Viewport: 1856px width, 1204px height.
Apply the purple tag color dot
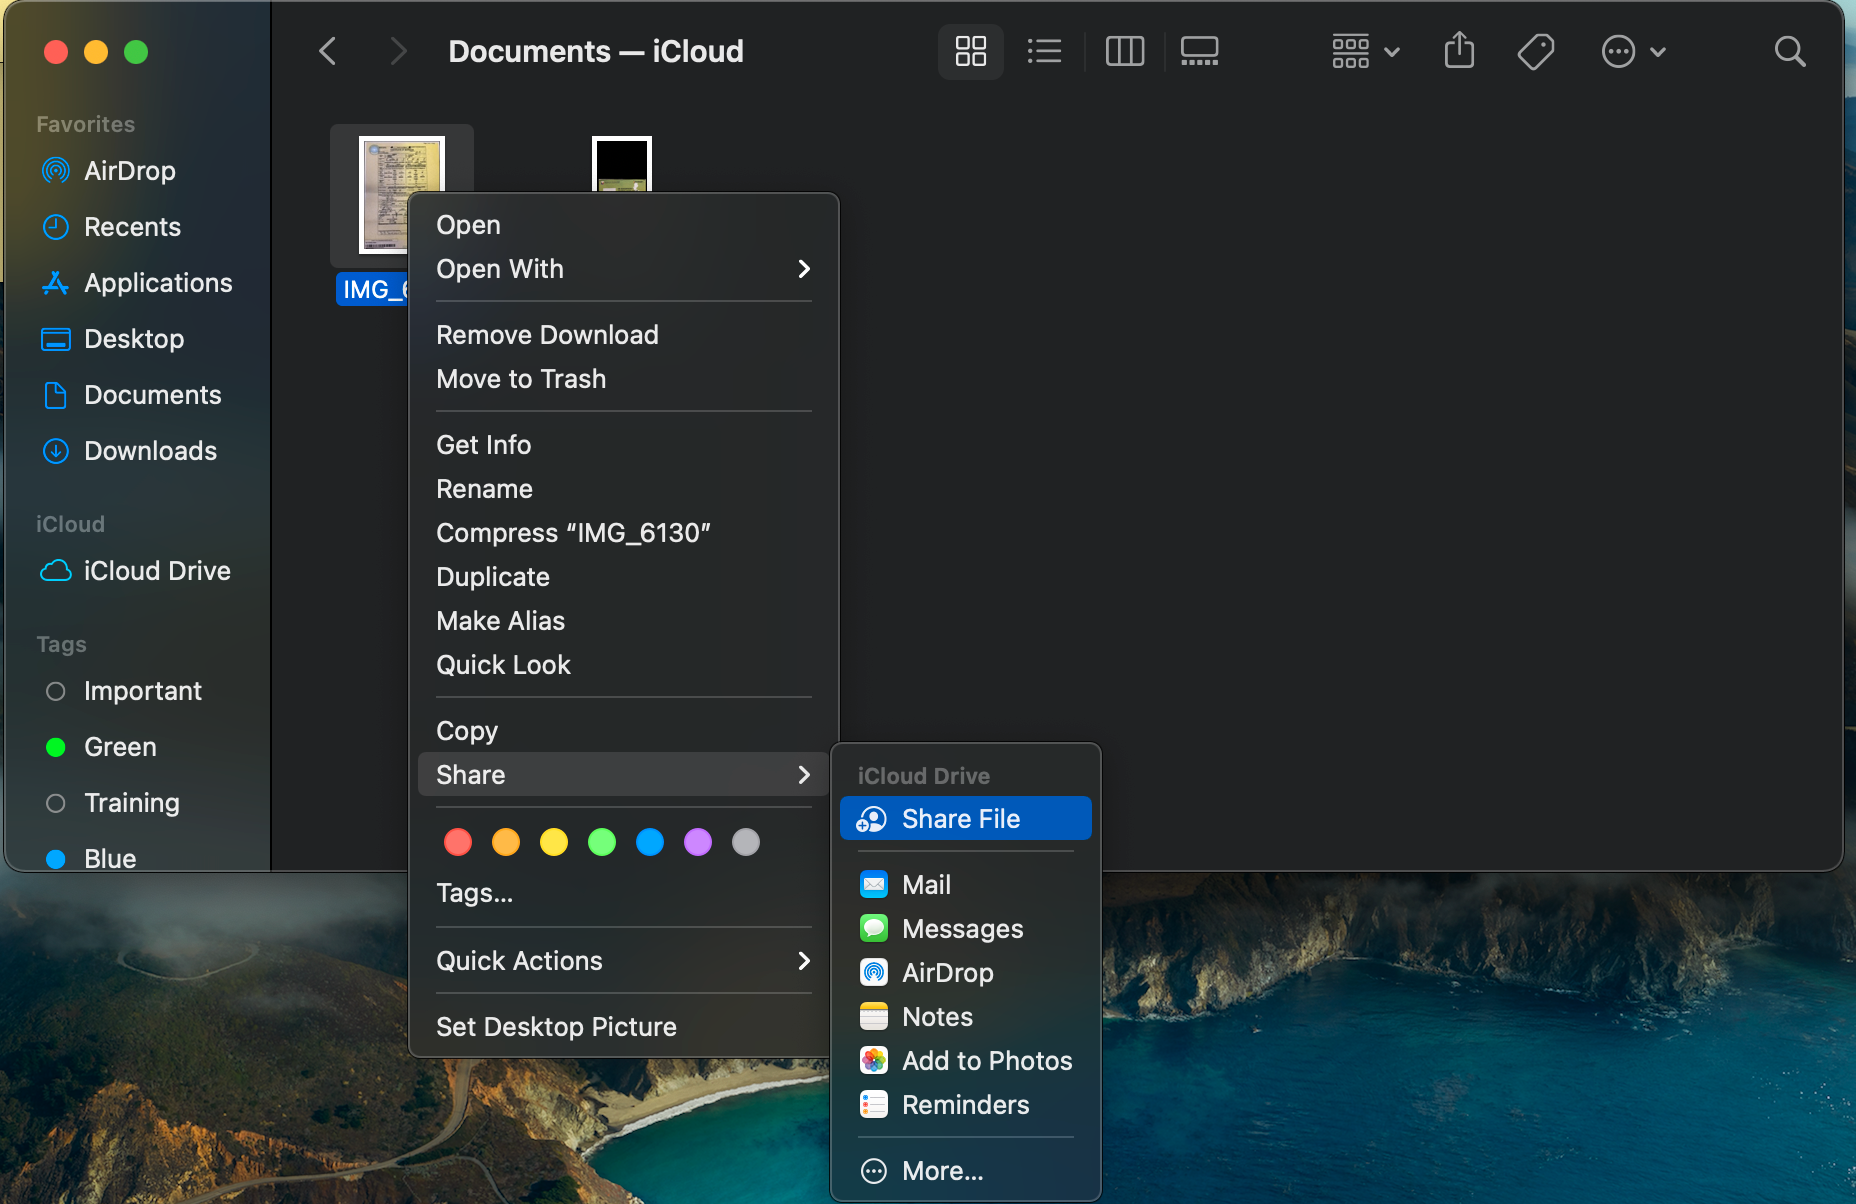pos(698,842)
